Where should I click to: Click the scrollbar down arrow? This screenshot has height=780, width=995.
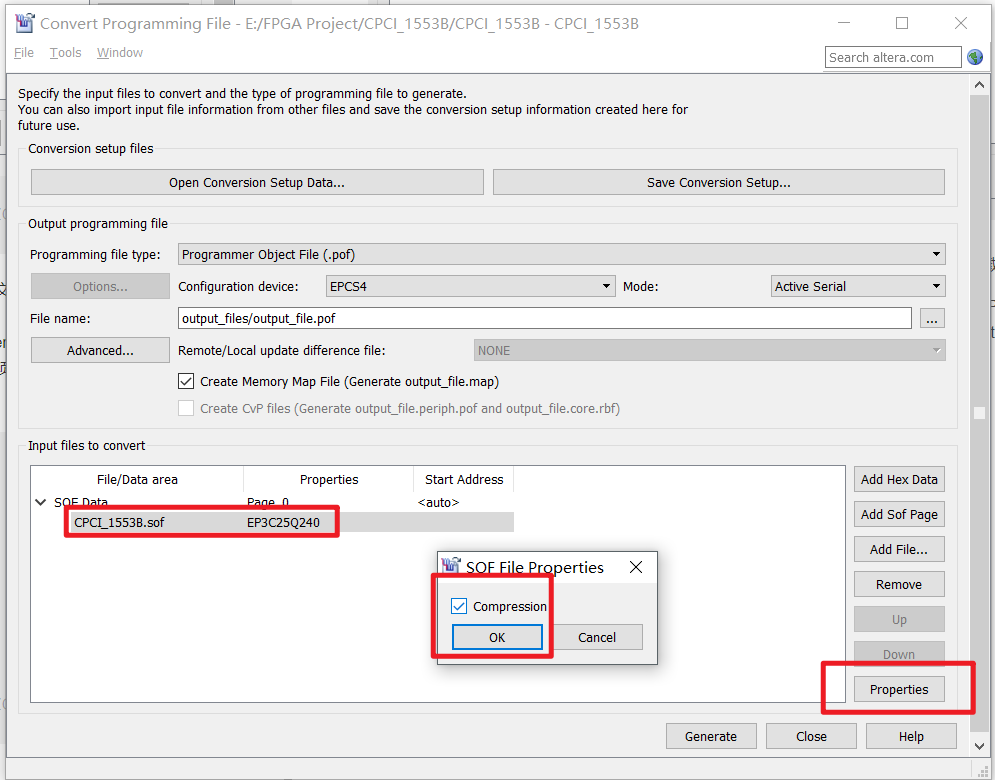tap(980, 744)
